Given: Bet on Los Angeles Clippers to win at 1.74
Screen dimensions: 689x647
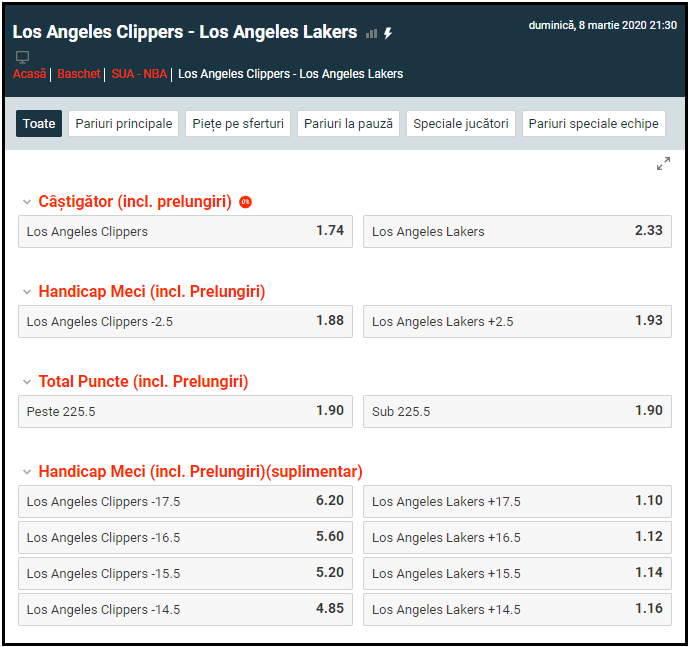Looking at the screenshot, I should pyautogui.click(x=185, y=231).
